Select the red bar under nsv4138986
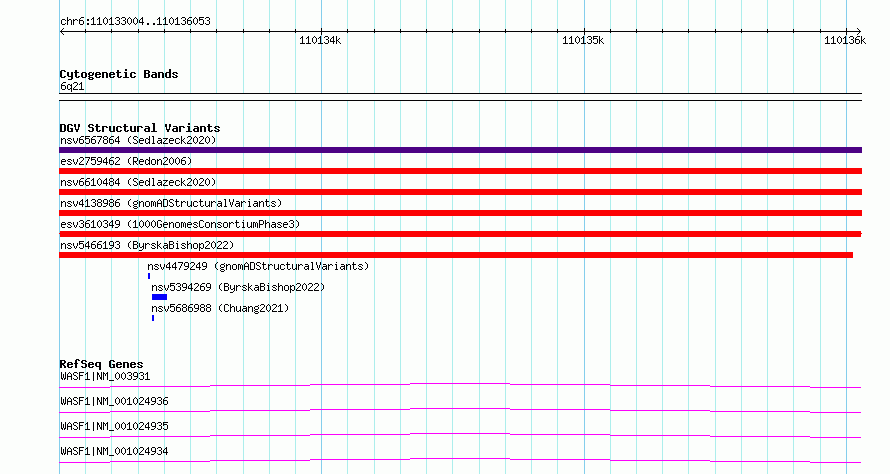 coord(460,213)
